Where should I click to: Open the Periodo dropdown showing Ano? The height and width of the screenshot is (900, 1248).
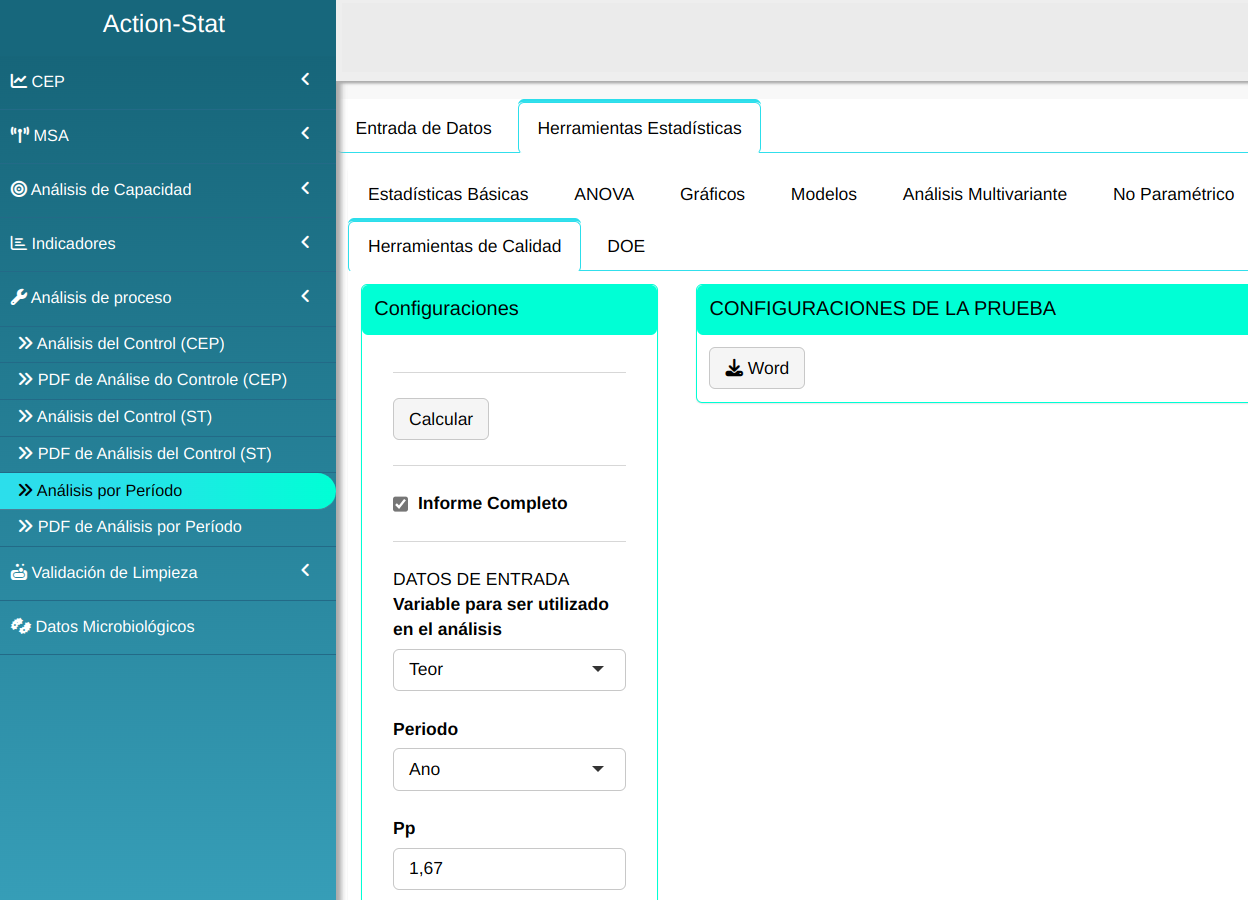509,769
